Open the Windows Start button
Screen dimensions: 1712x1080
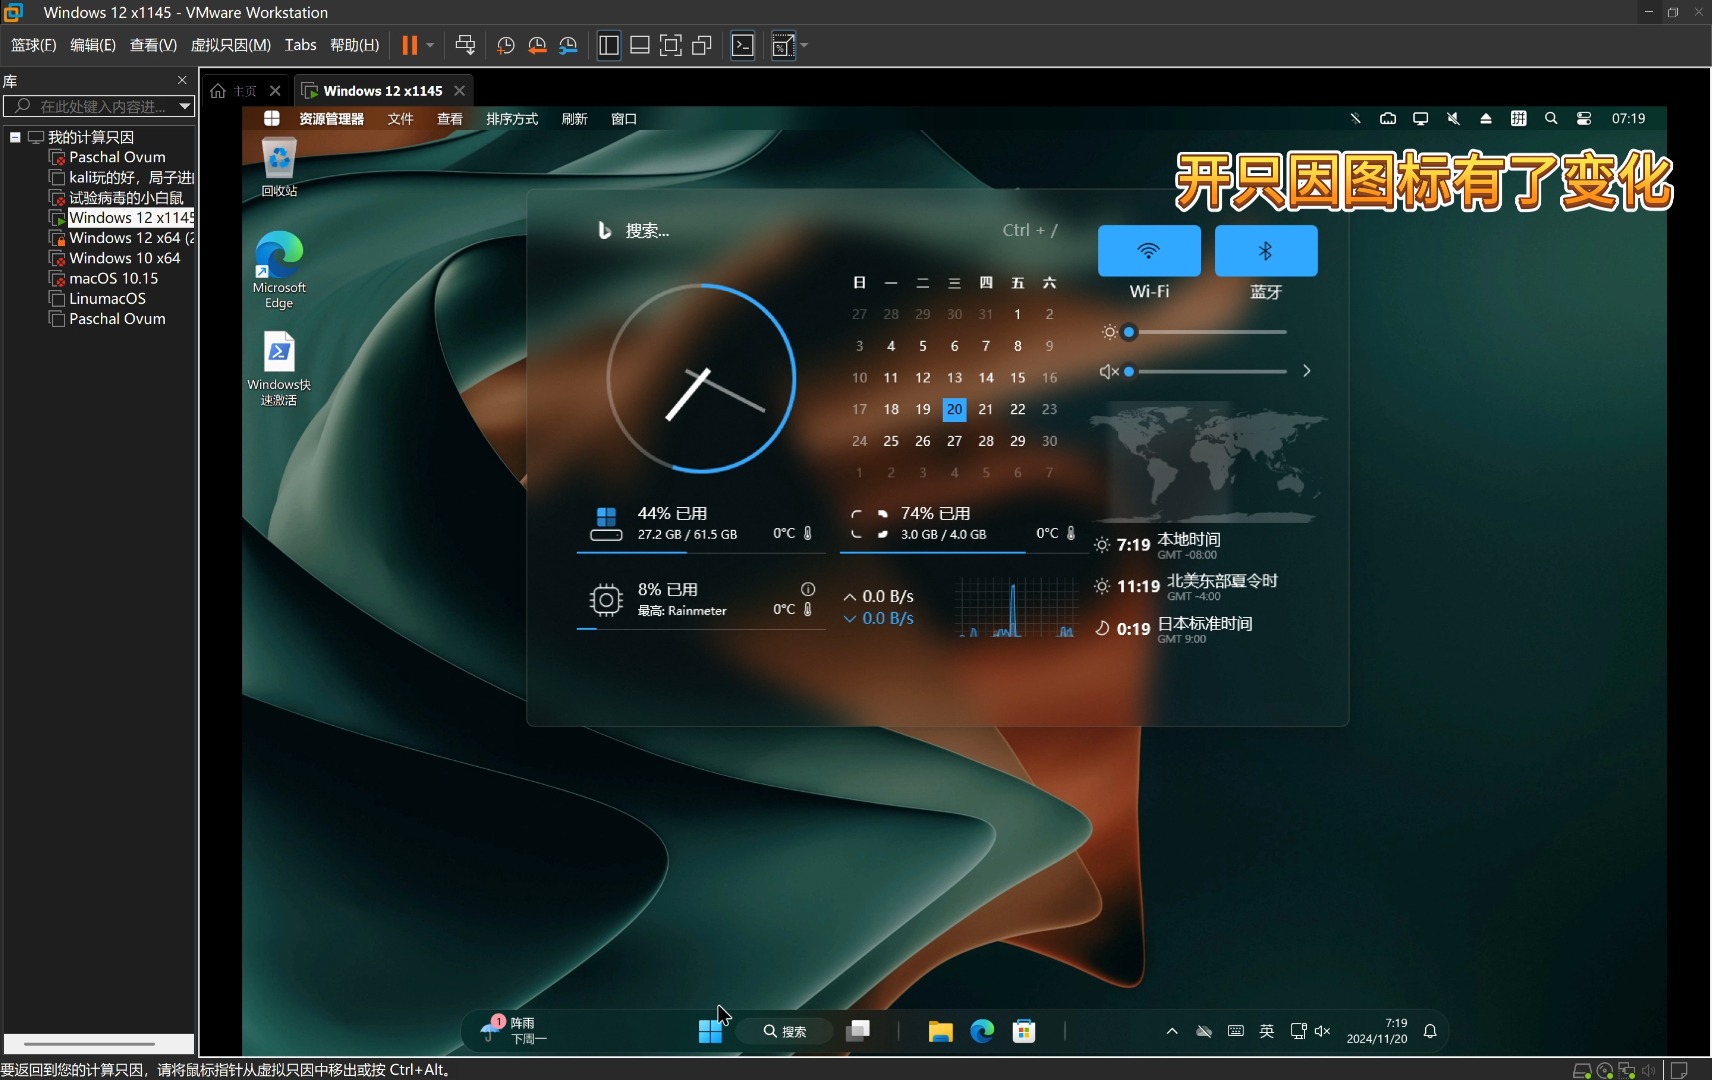point(710,1032)
